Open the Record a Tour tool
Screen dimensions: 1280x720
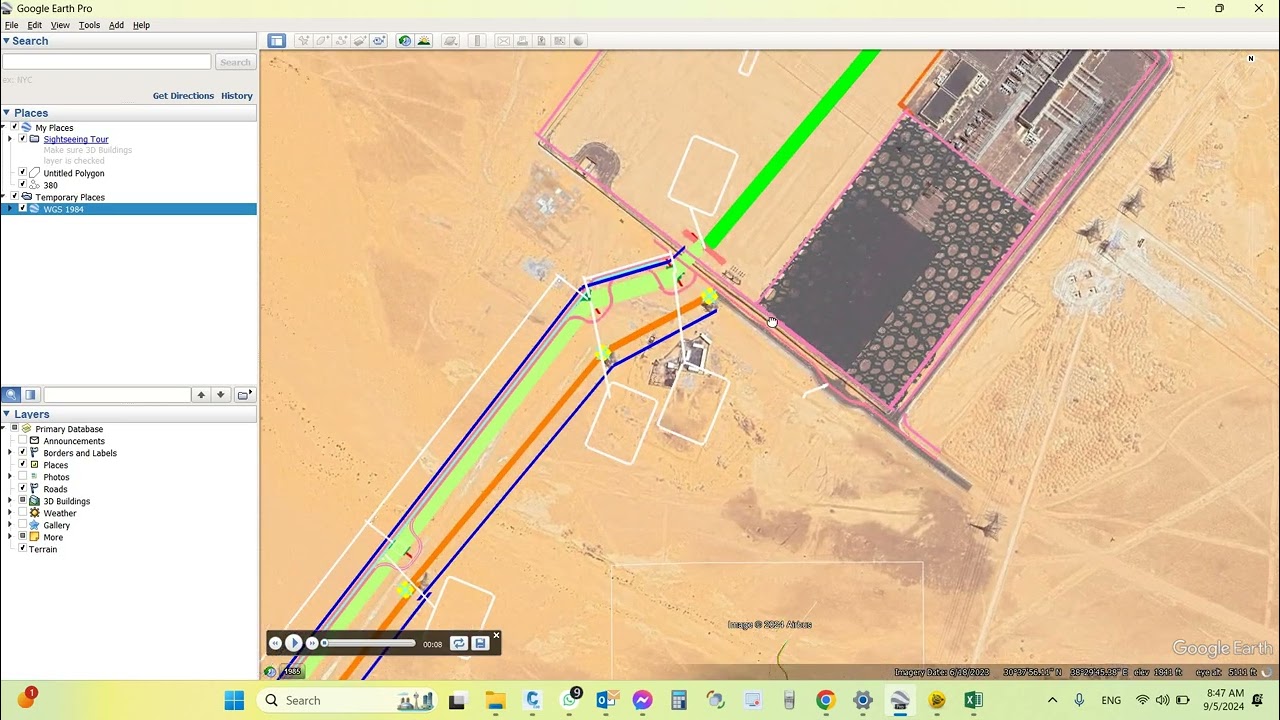[x=379, y=41]
